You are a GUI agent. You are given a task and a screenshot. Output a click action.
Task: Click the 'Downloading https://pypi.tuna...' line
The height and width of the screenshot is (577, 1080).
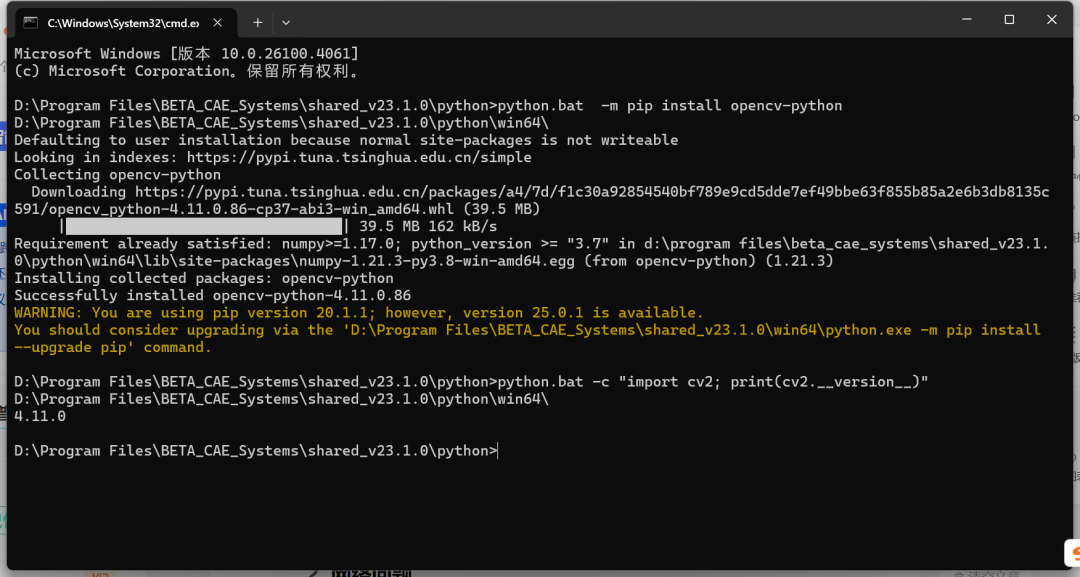click(540, 191)
